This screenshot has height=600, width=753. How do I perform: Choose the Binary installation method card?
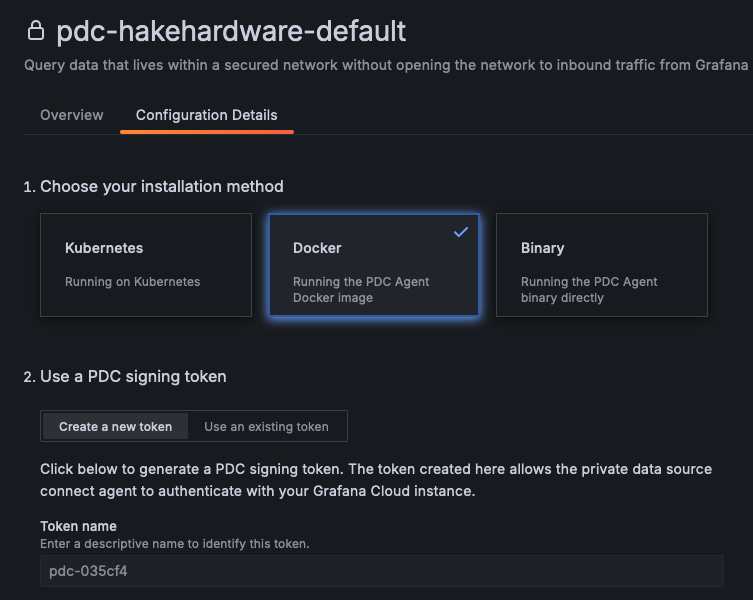(x=602, y=265)
